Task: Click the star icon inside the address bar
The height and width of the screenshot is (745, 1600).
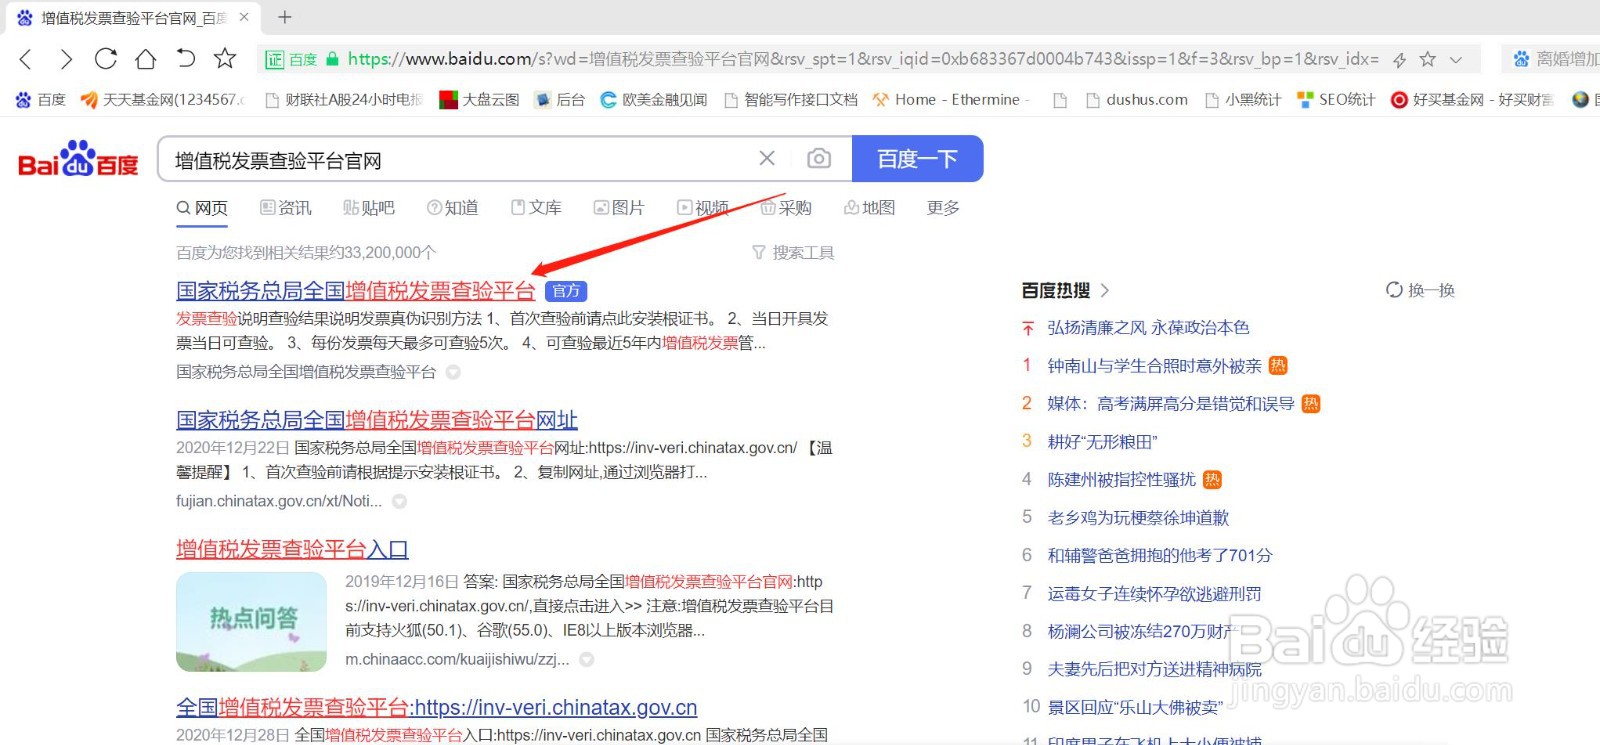Action: pos(1428,59)
